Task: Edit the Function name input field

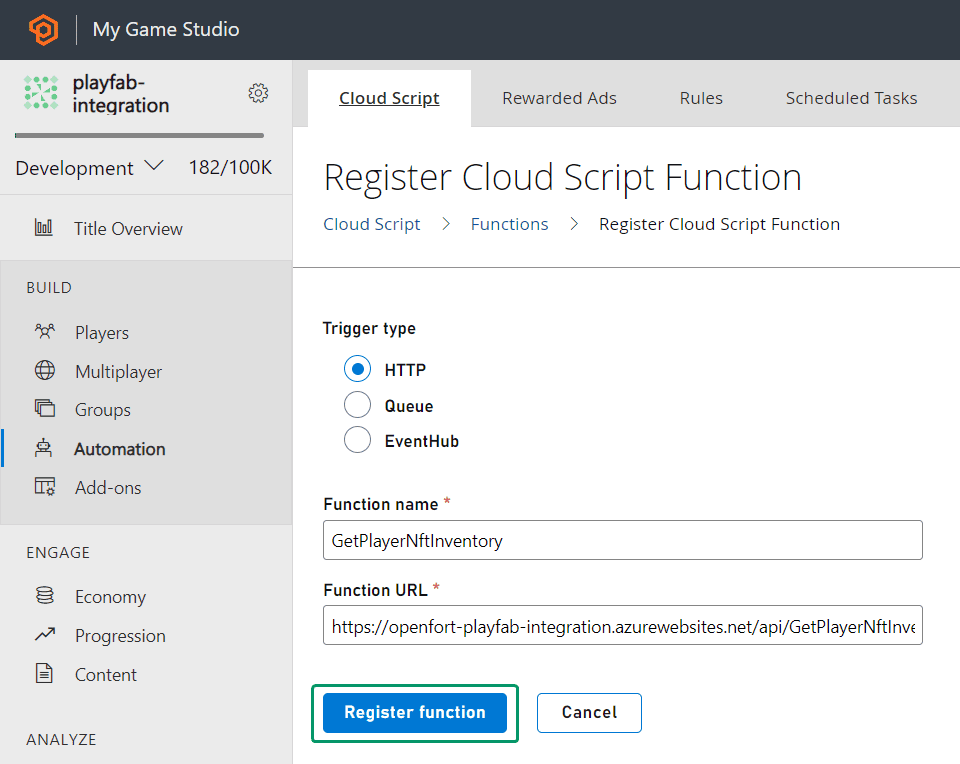Action: 622,540
